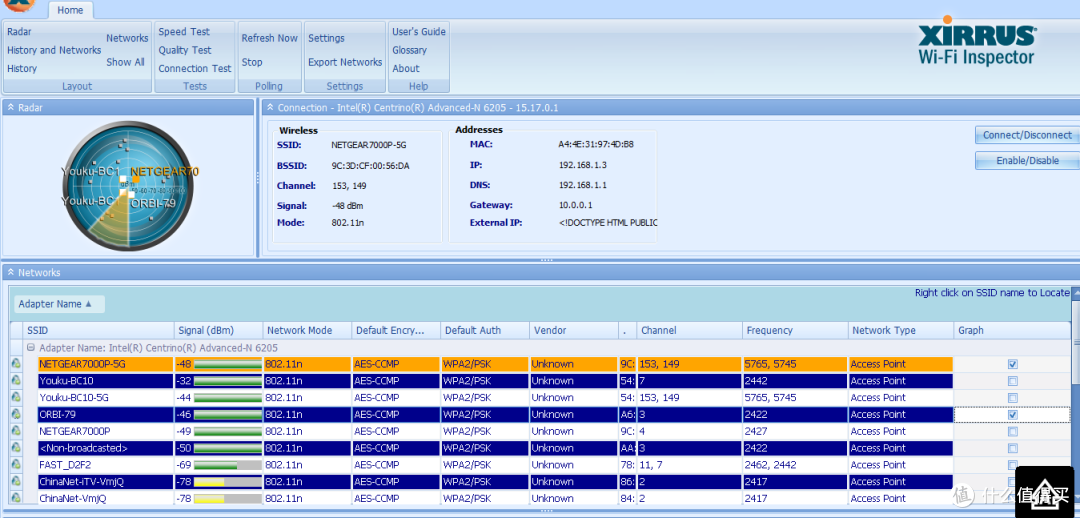Check Graph checkbox for FAST_D2F2
This screenshot has width=1080, height=518.
pyautogui.click(x=1012, y=465)
